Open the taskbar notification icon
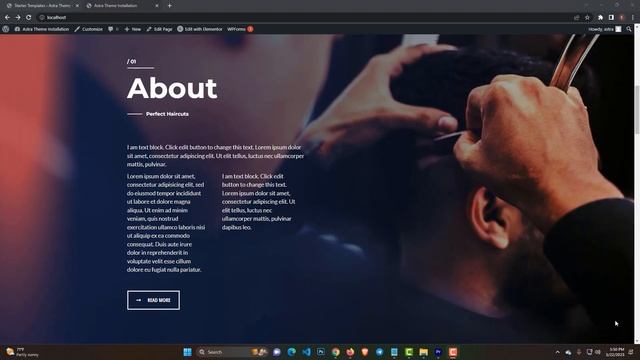The width and height of the screenshot is (640, 360). tap(631, 352)
